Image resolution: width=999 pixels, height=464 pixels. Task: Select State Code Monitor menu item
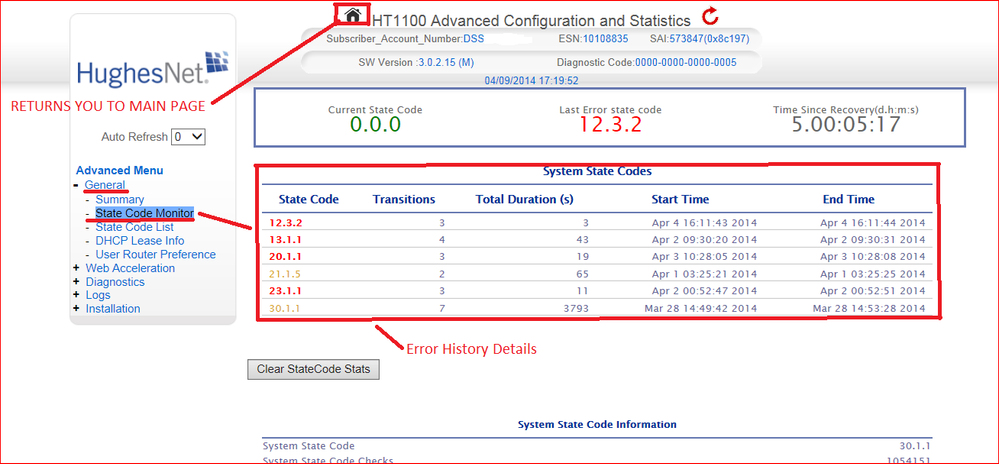tap(144, 214)
